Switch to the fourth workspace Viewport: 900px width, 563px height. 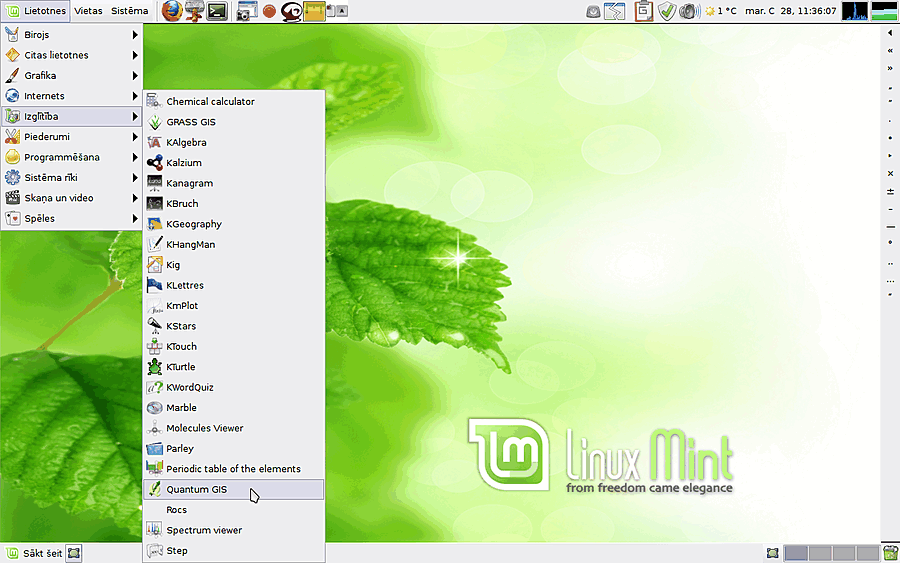867,553
